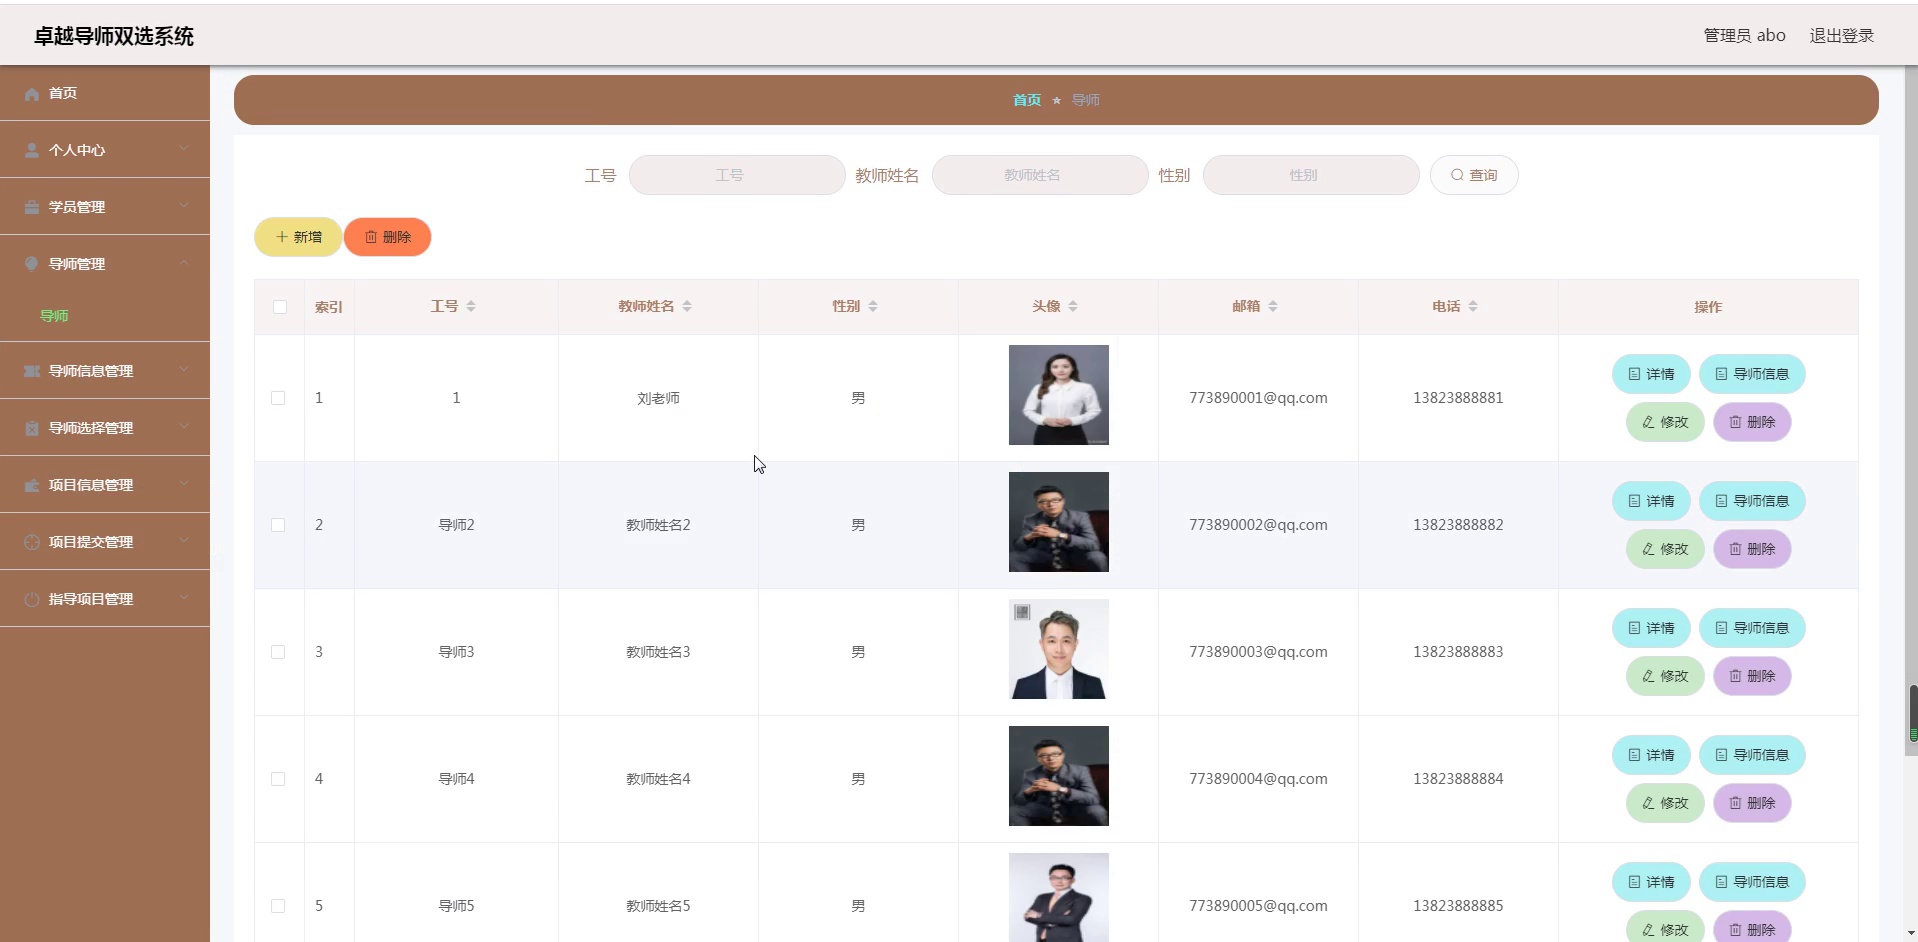Click the email 773890001@qq.com

(x=1258, y=398)
